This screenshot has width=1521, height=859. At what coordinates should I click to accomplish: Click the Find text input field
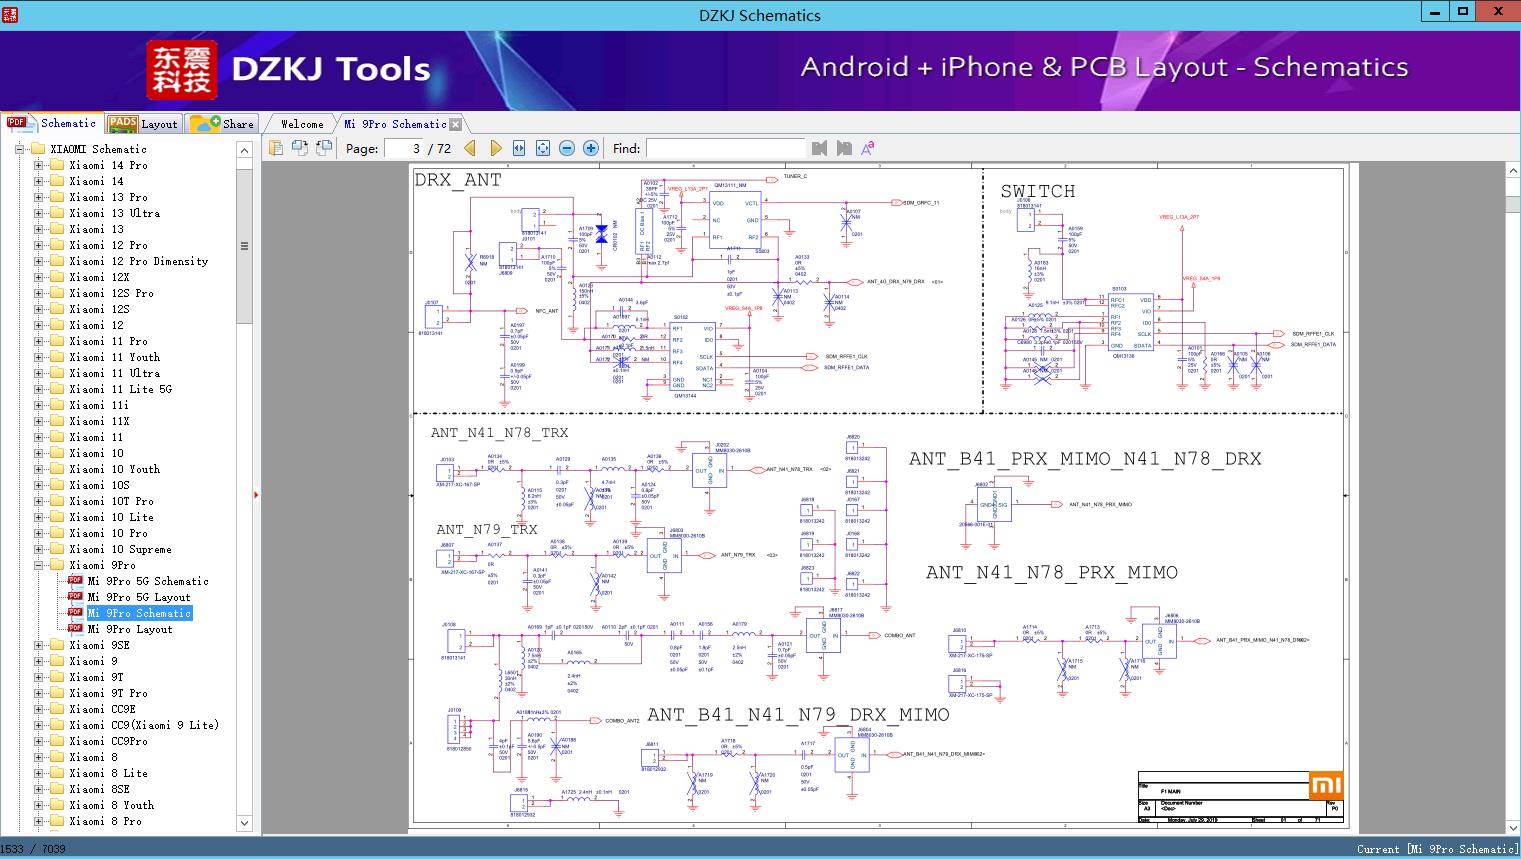pyautogui.click(x=725, y=148)
